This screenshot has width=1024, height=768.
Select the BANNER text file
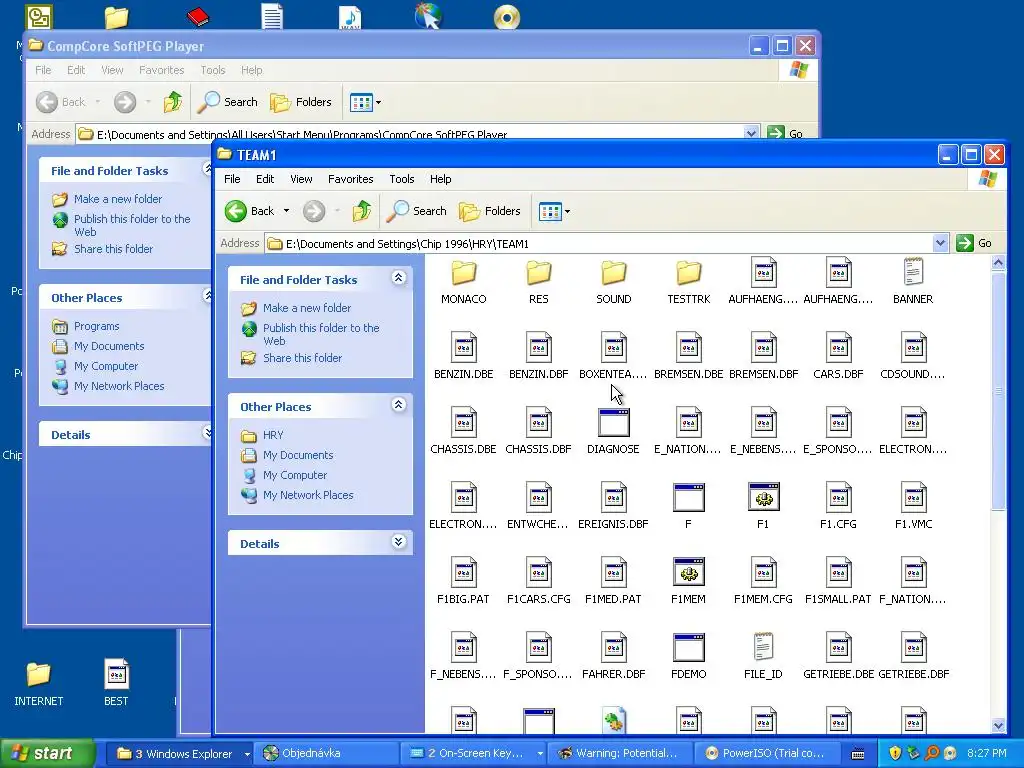coord(913,281)
